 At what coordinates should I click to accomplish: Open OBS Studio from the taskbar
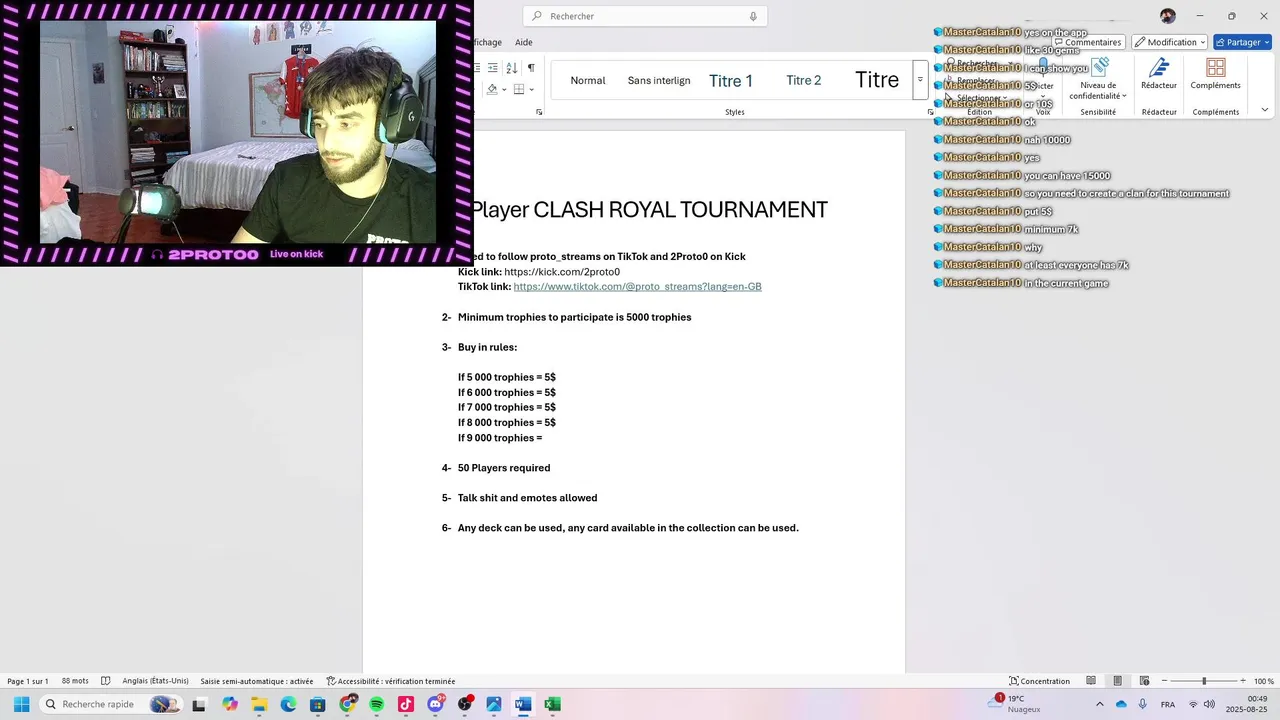(x=465, y=704)
